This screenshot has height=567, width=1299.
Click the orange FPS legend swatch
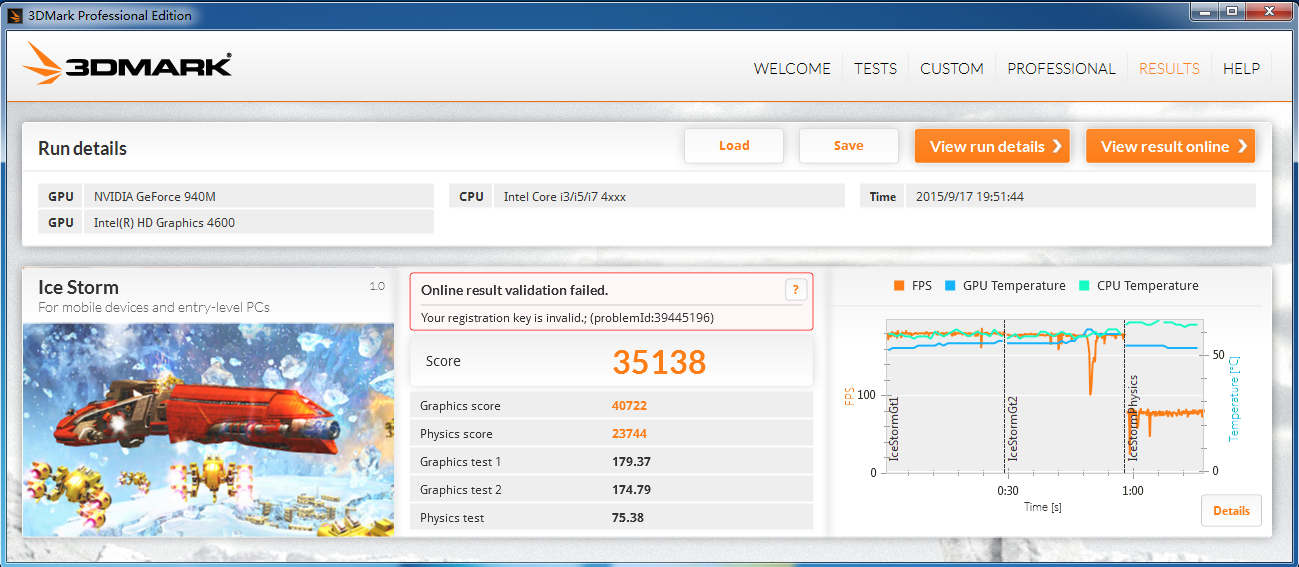(x=900, y=286)
